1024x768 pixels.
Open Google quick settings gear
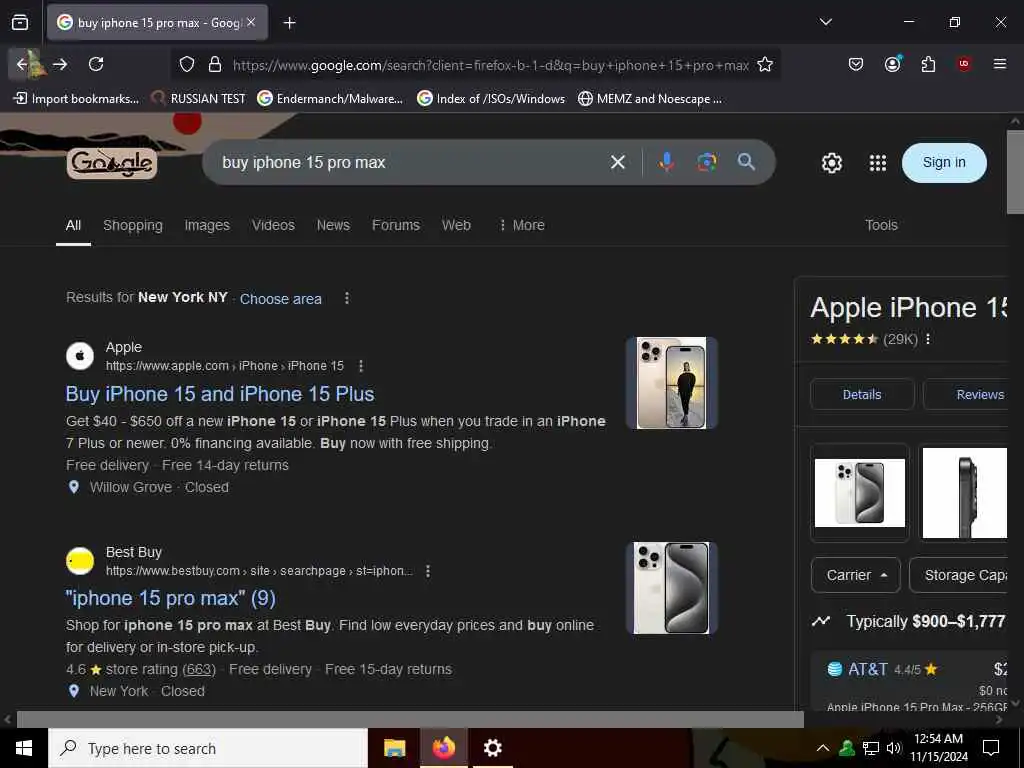(831, 163)
